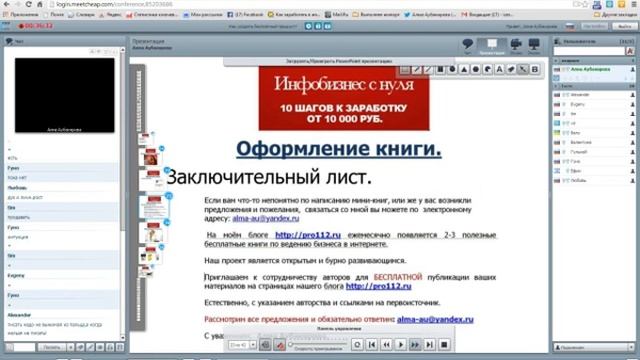Click the language flag icon in top bar

(x=570, y=26)
